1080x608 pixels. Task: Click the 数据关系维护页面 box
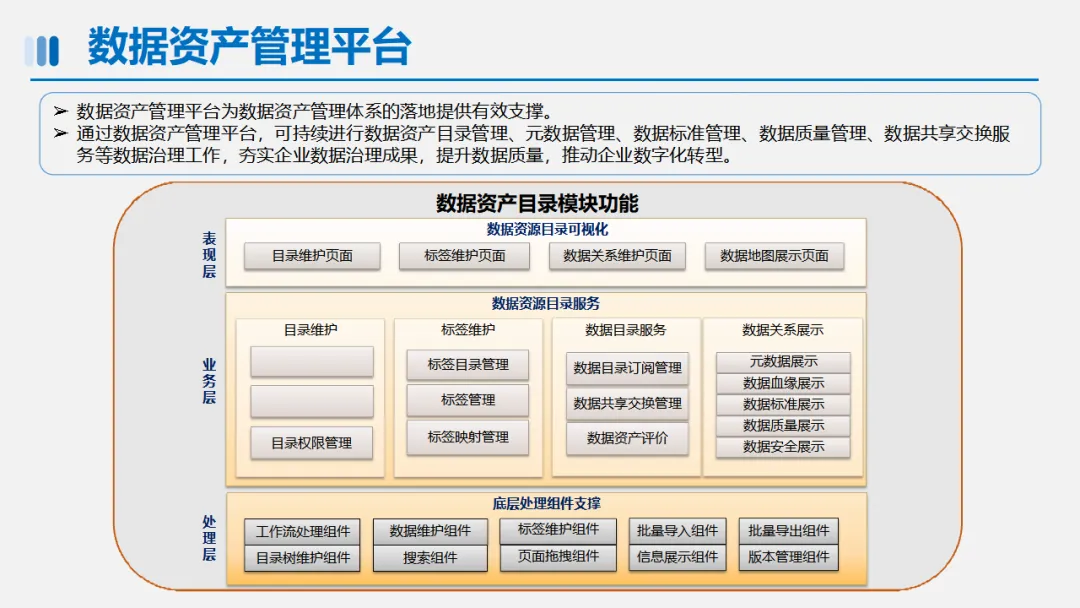coord(617,255)
